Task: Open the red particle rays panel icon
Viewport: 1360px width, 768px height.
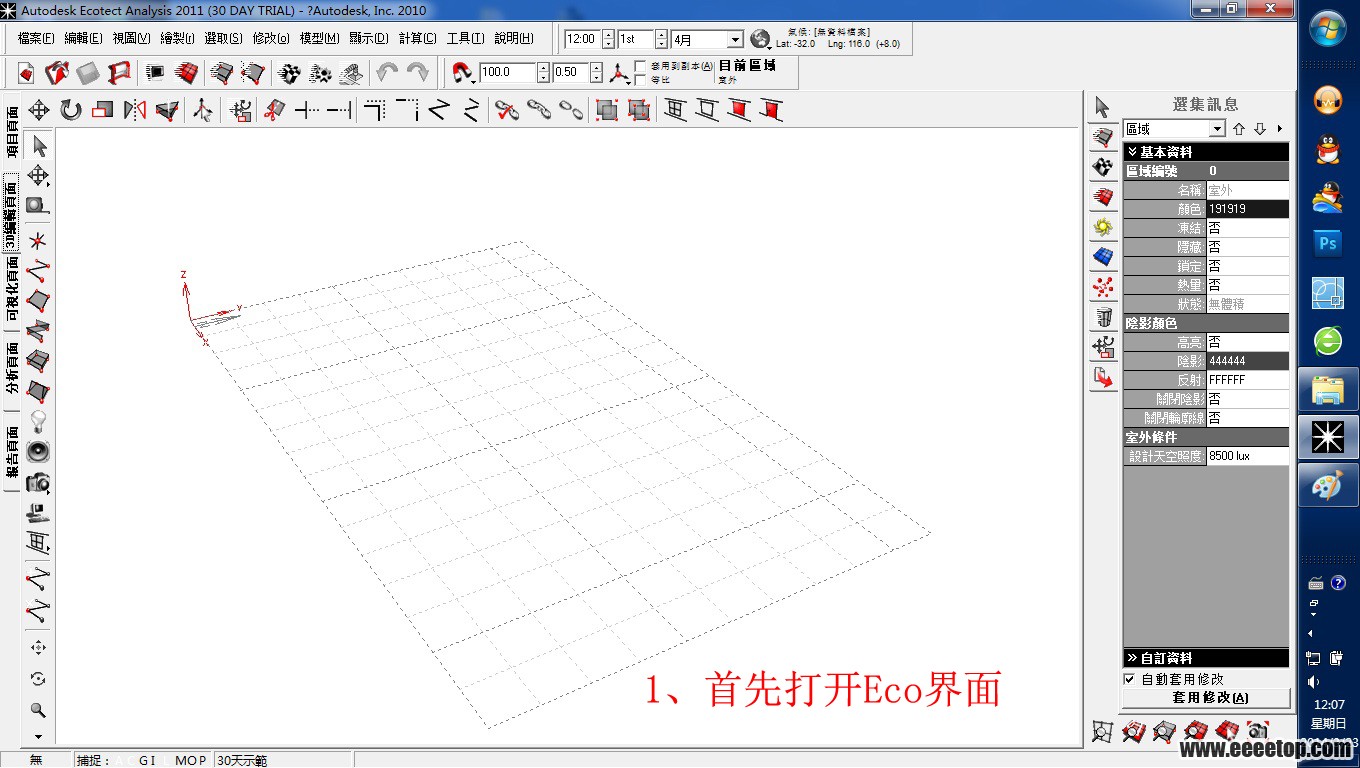Action: click(x=1103, y=288)
